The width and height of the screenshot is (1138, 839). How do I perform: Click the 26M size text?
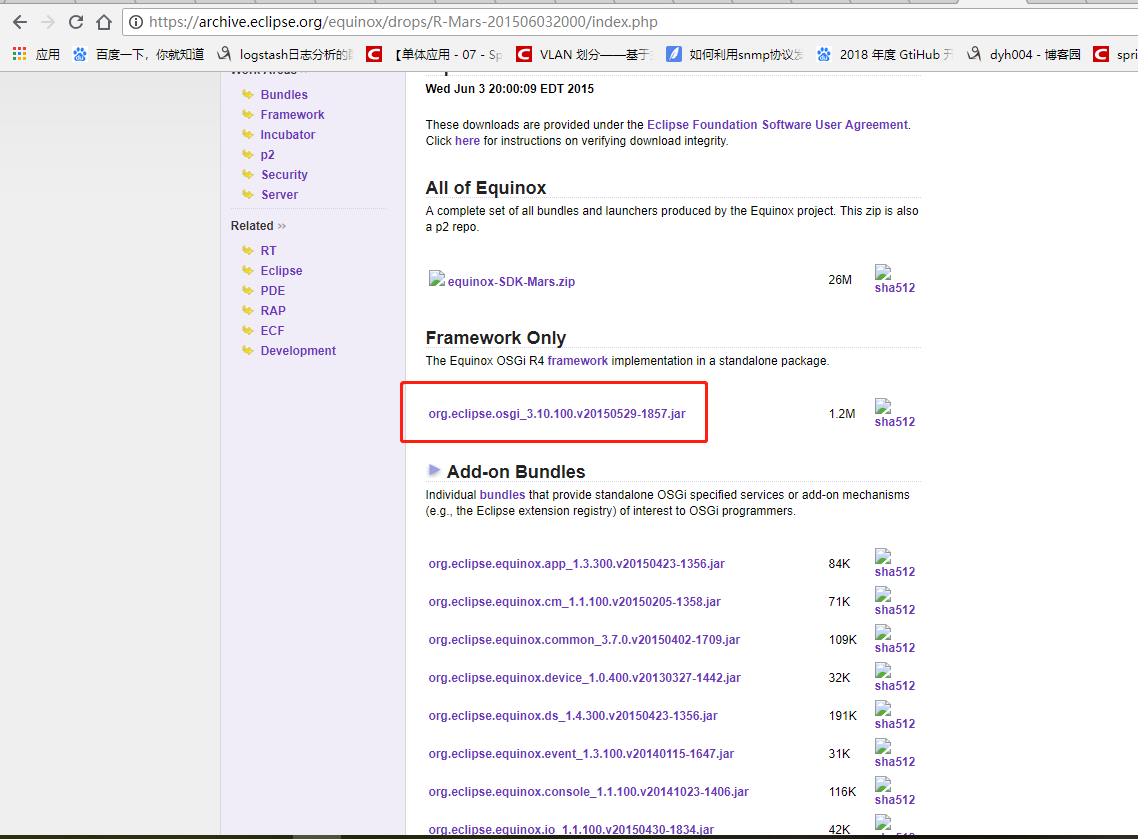tap(840, 279)
